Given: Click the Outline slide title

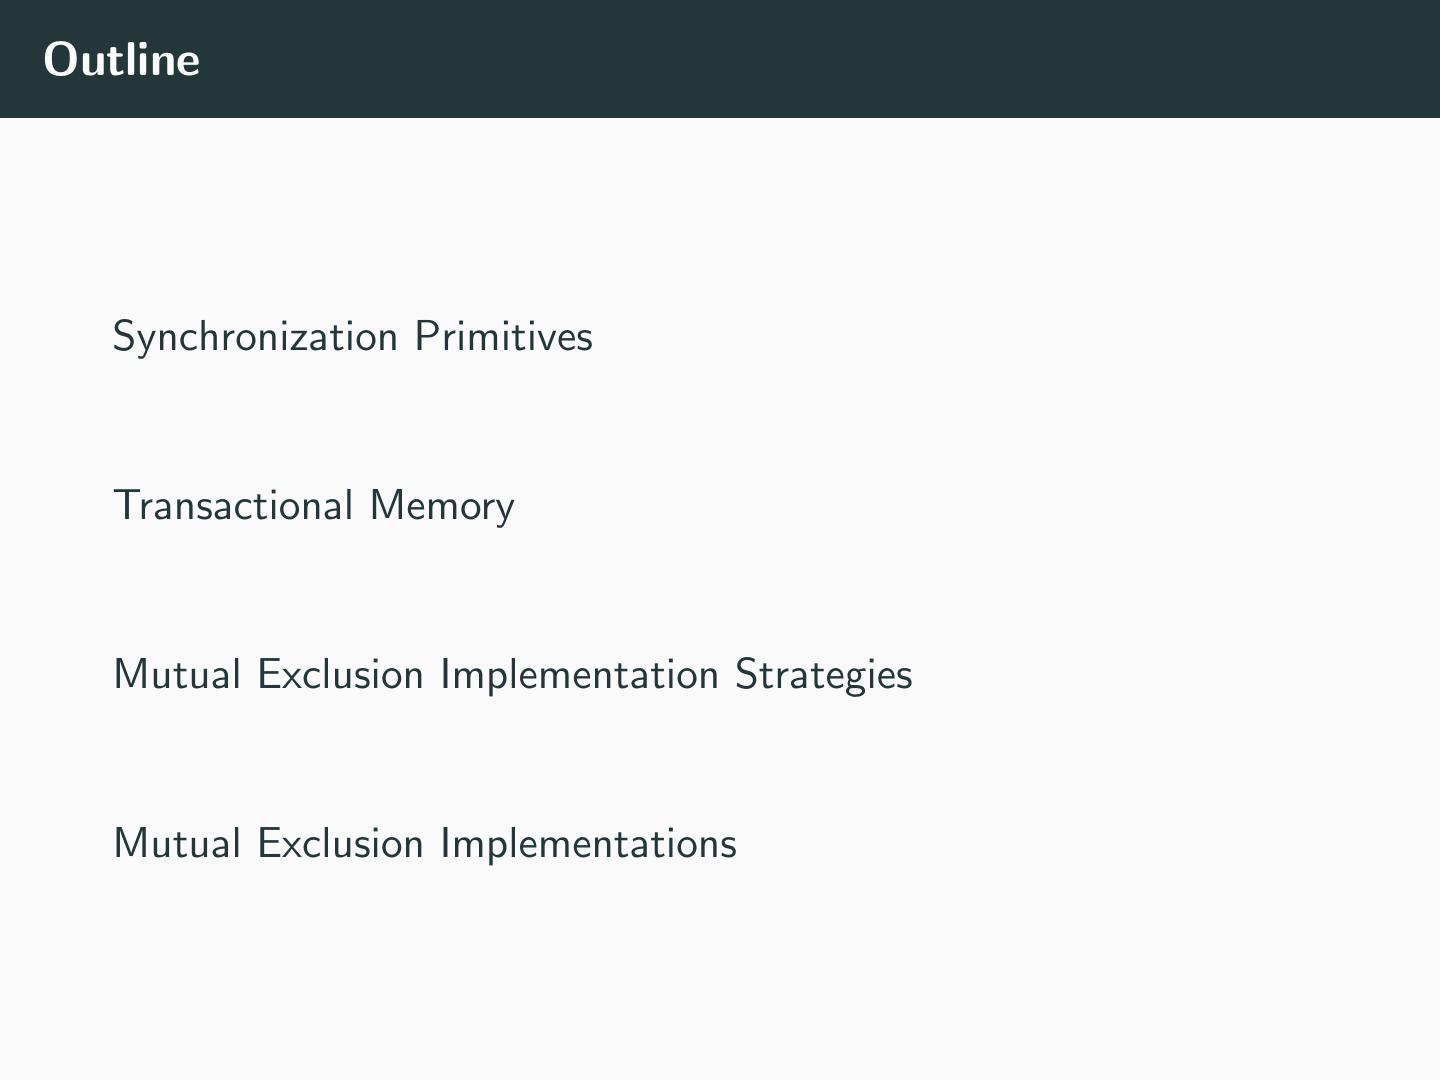Looking at the screenshot, I should [x=122, y=60].
